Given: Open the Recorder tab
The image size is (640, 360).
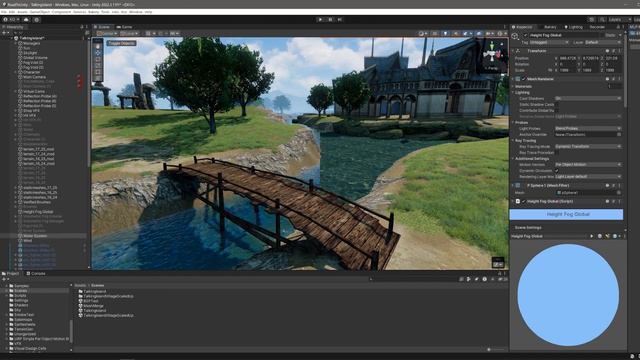Looking at the screenshot, I should pyautogui.click(x=597, y=27).
